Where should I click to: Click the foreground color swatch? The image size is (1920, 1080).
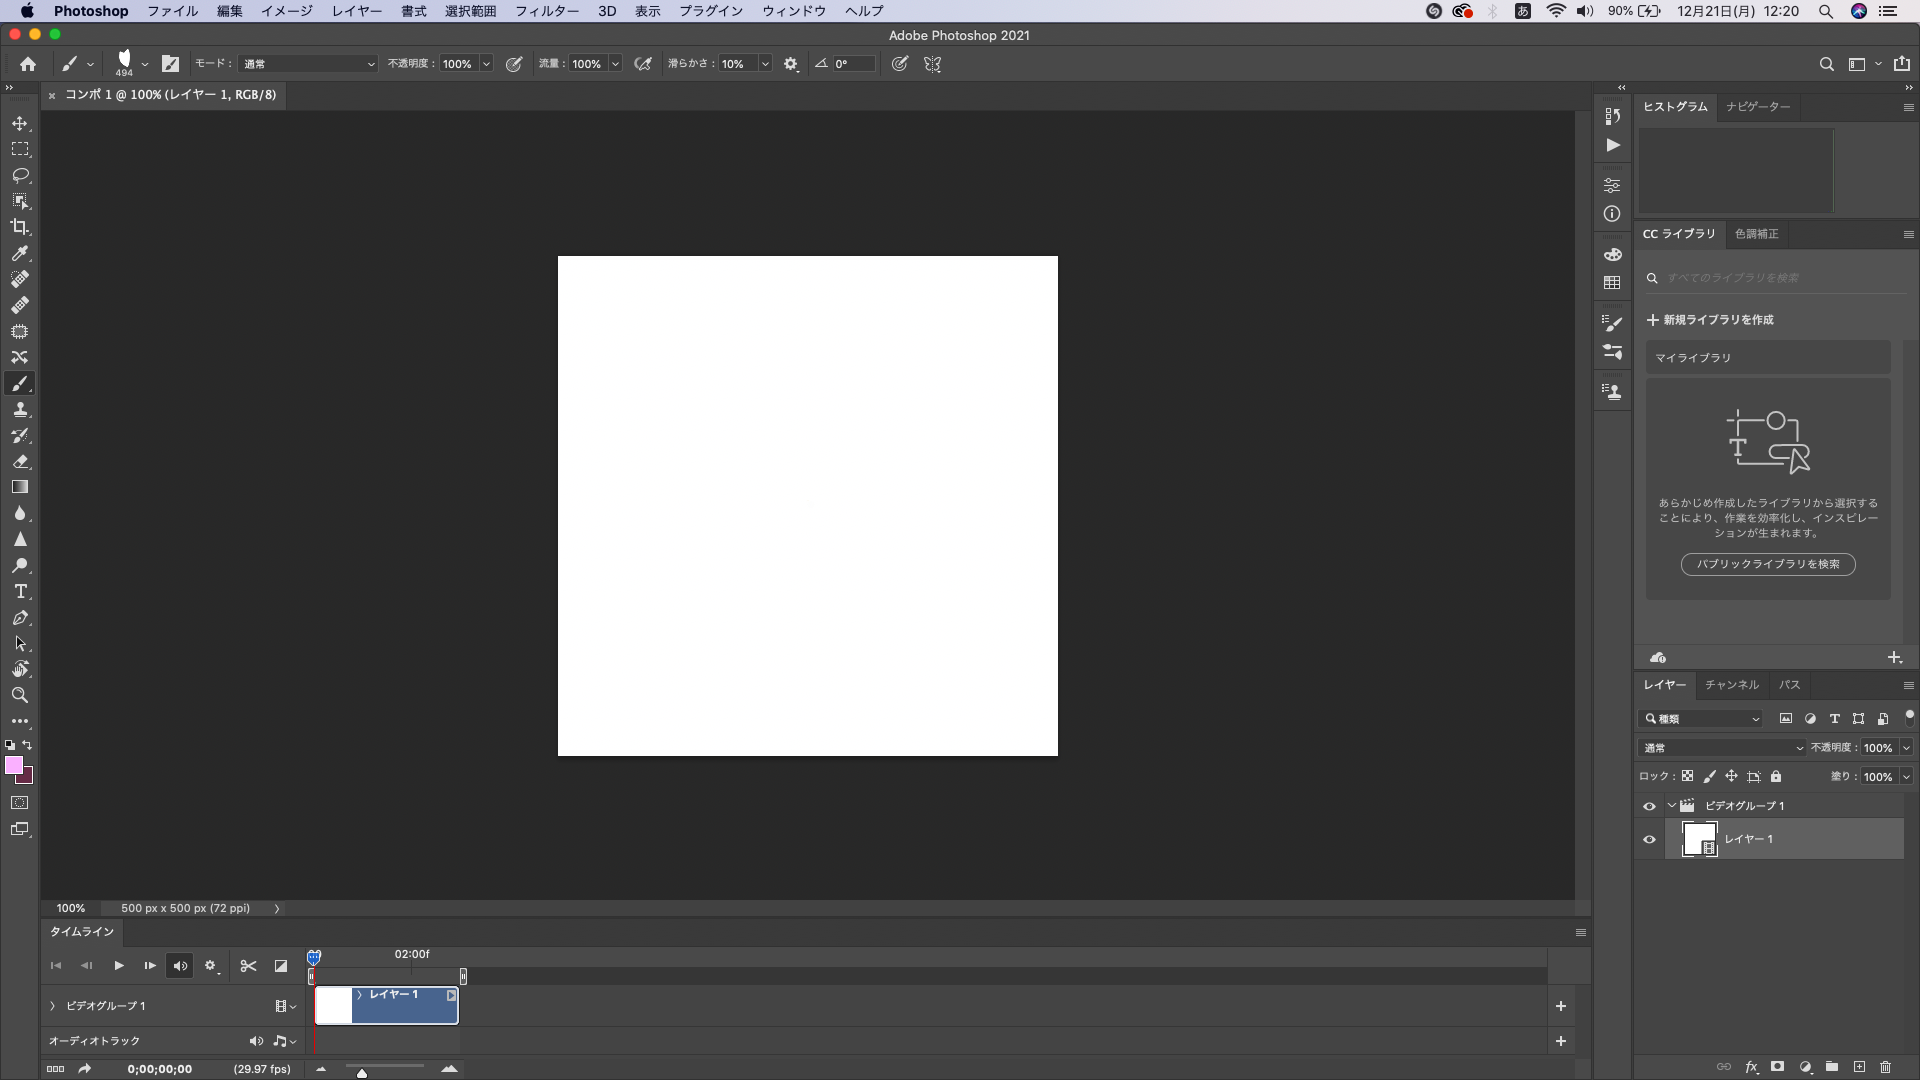click(x=13, y=766)
